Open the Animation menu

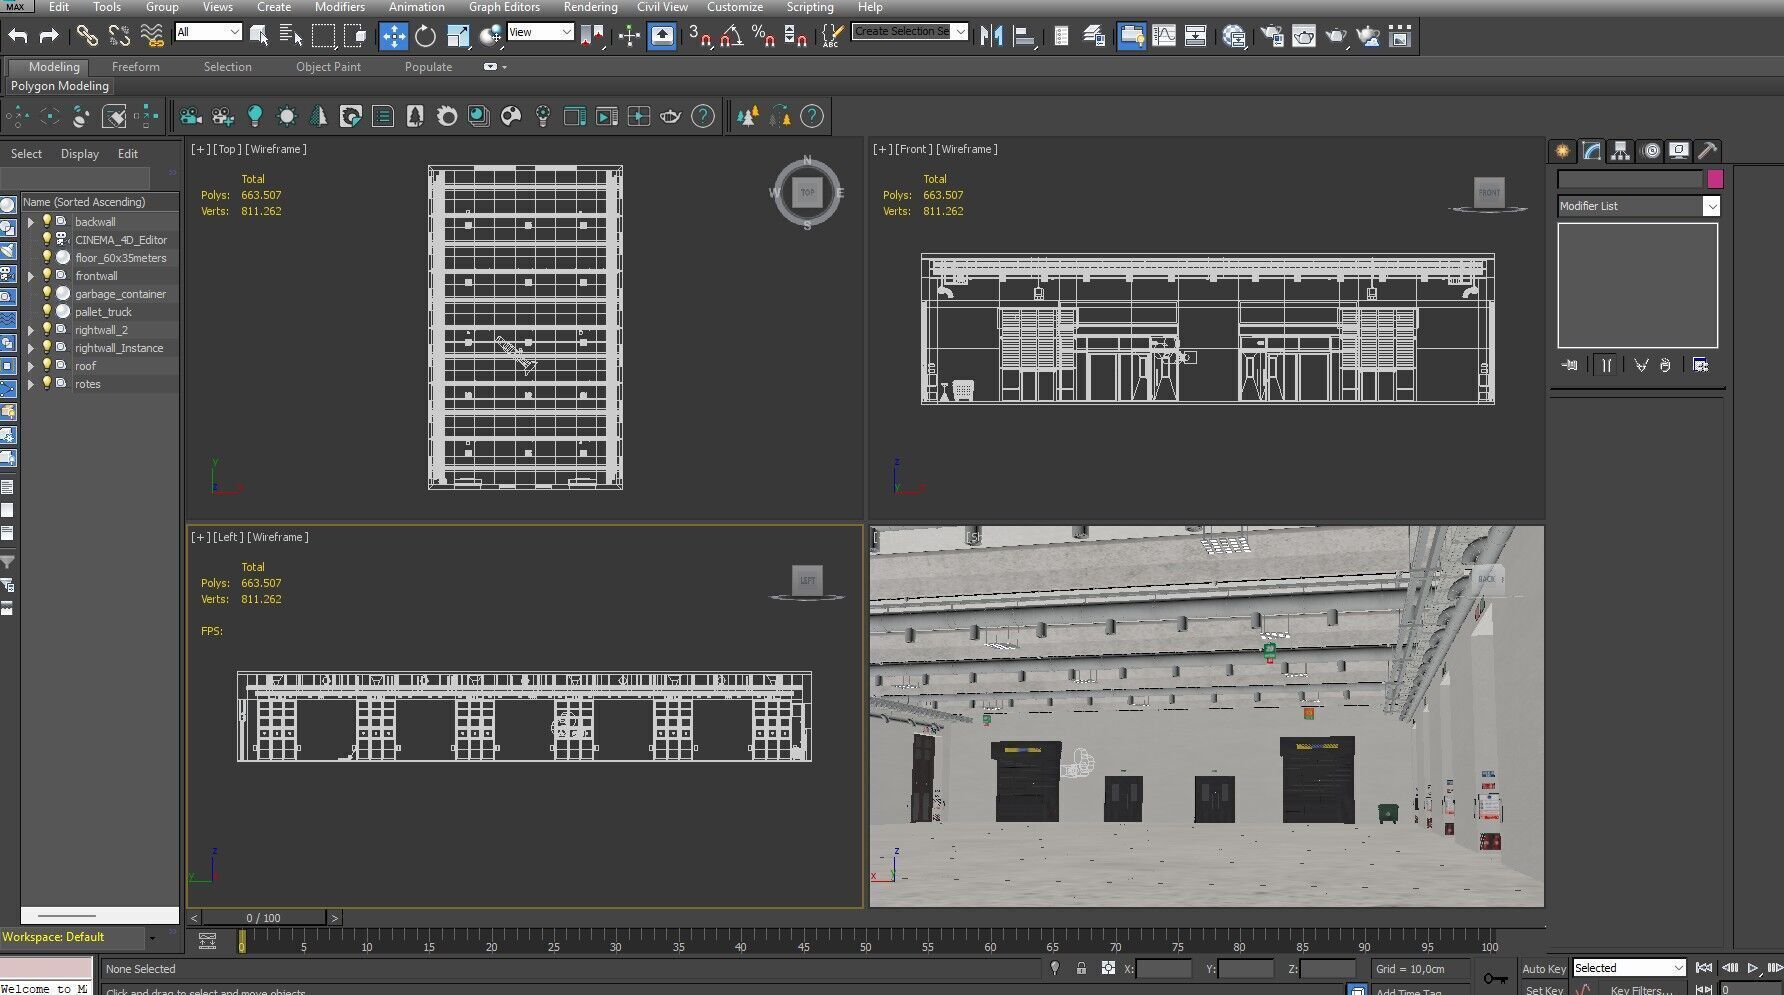[x=416, y=7]
